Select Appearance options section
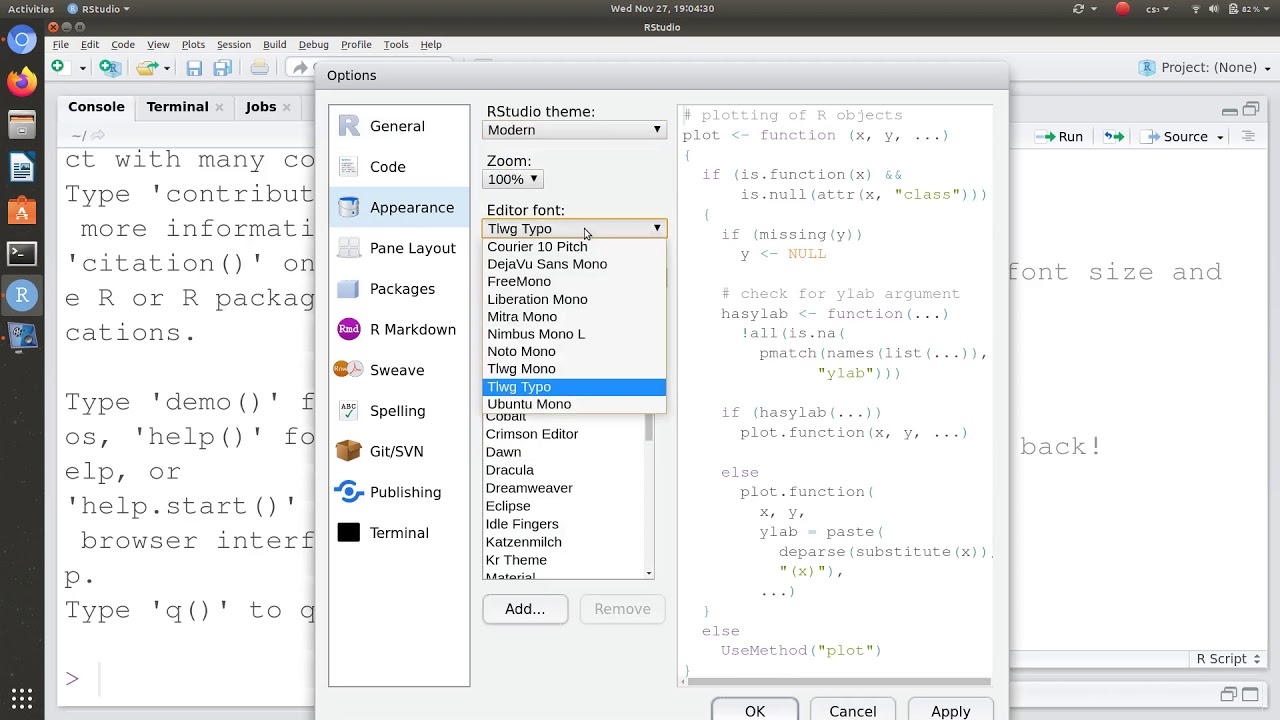1280x720 pixels. point(399,207)
